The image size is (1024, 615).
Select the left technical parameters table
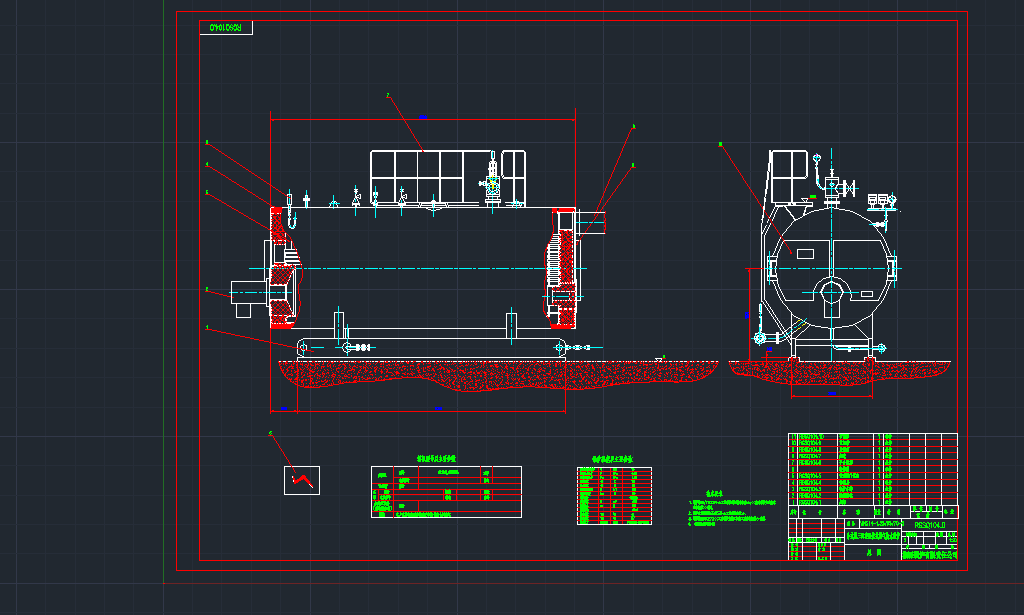click(446, 491)
